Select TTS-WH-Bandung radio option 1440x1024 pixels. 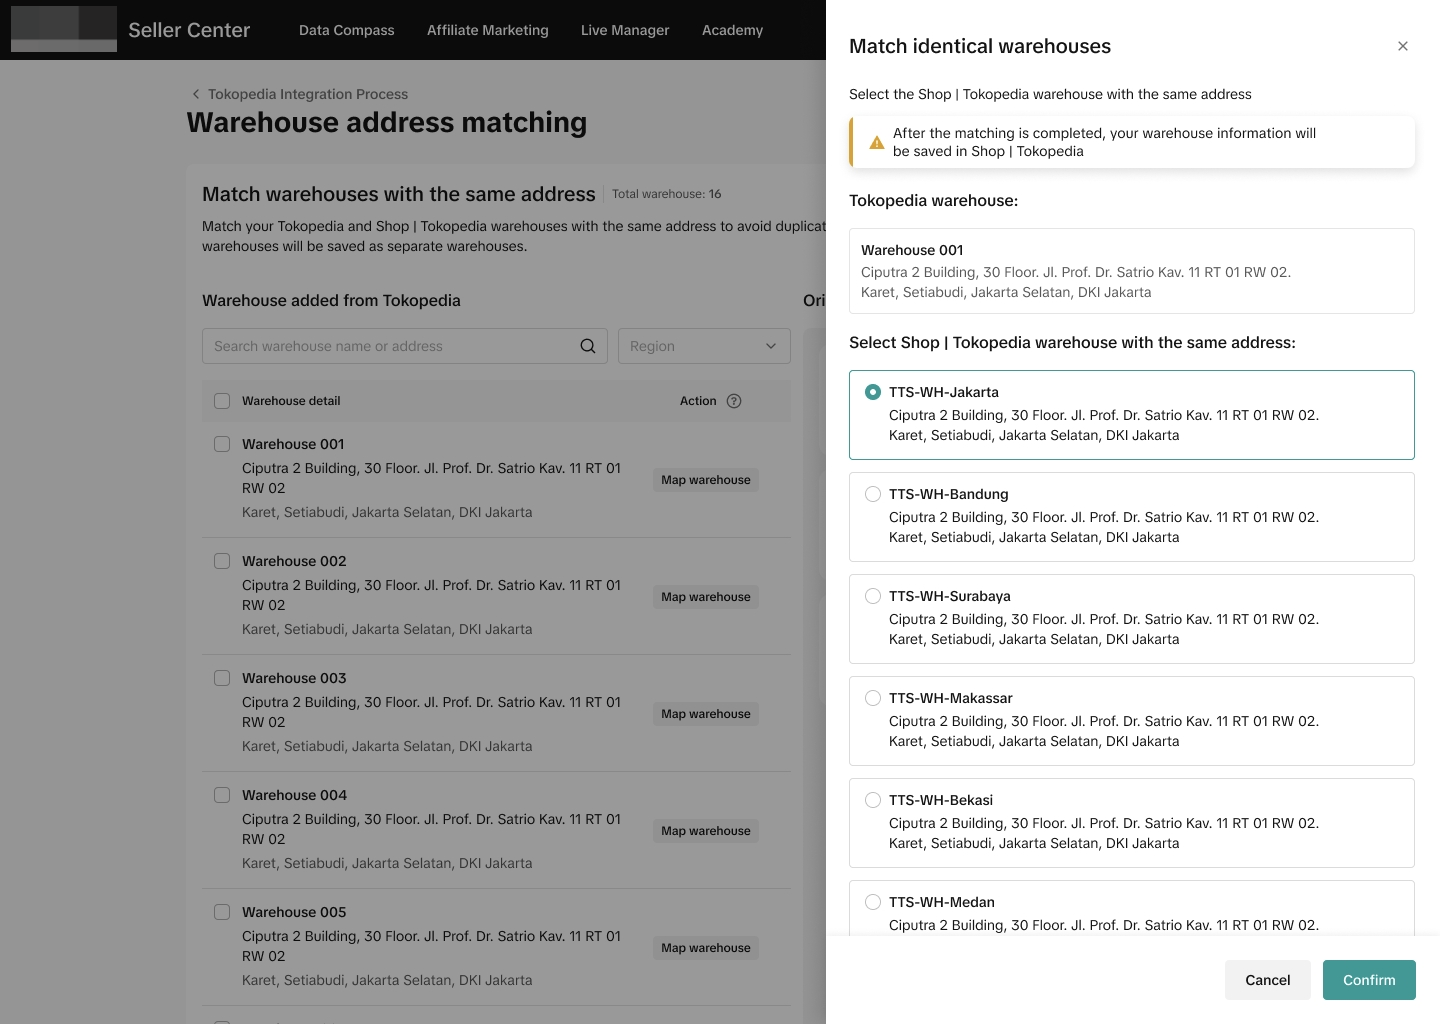click(873, 494)
